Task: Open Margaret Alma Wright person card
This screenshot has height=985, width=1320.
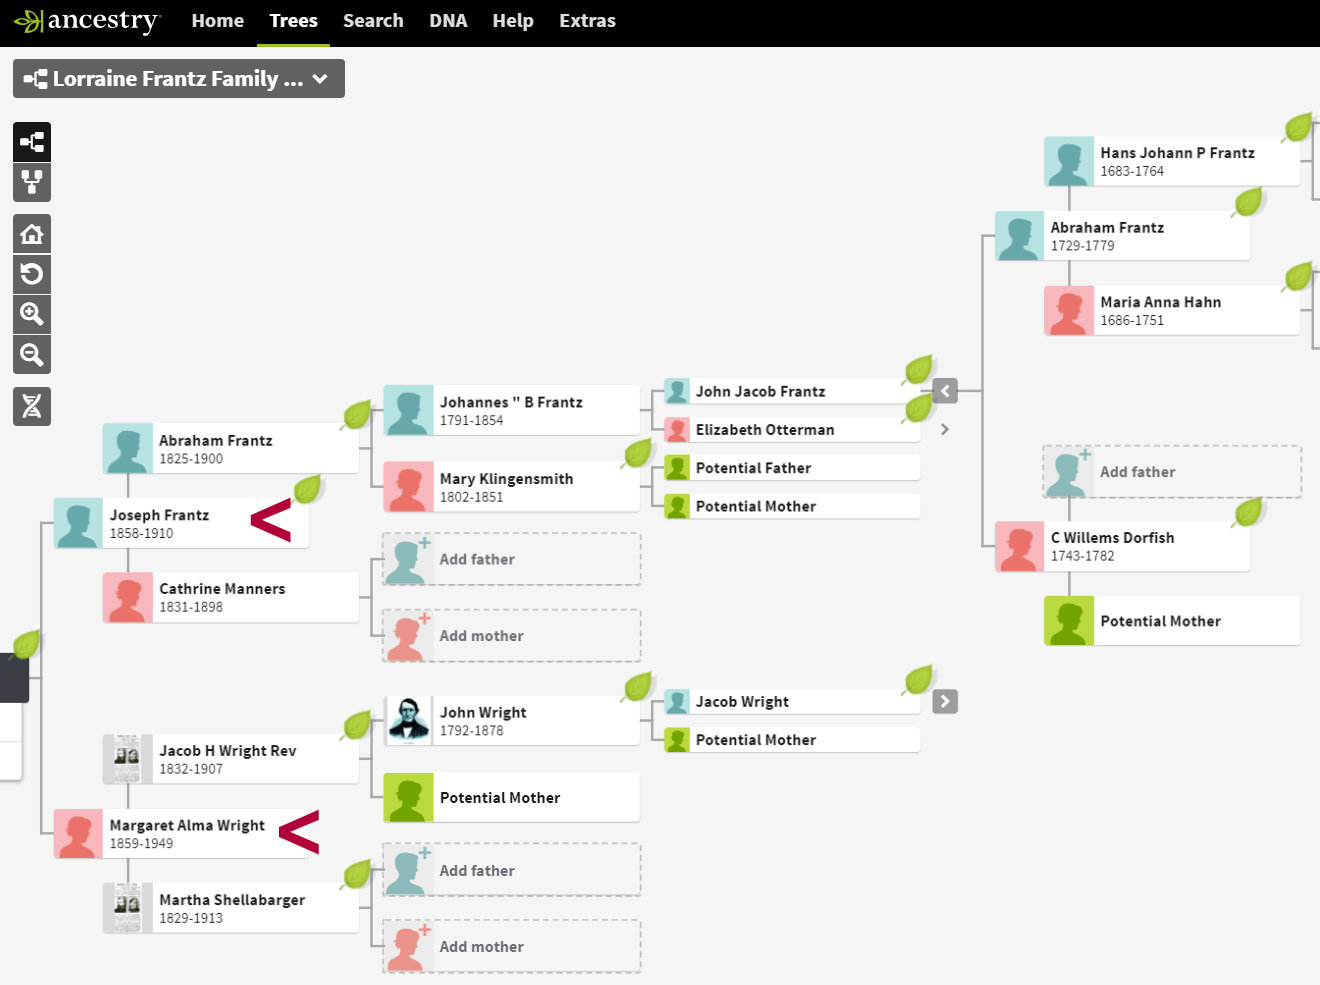Action: pos(180,834)
